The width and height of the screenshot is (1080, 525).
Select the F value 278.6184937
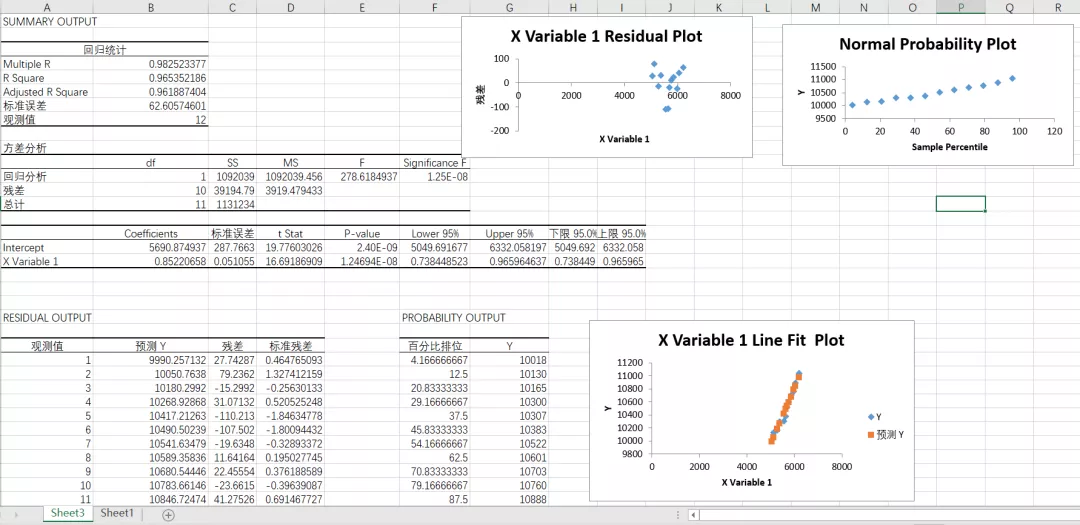[362, 176]
